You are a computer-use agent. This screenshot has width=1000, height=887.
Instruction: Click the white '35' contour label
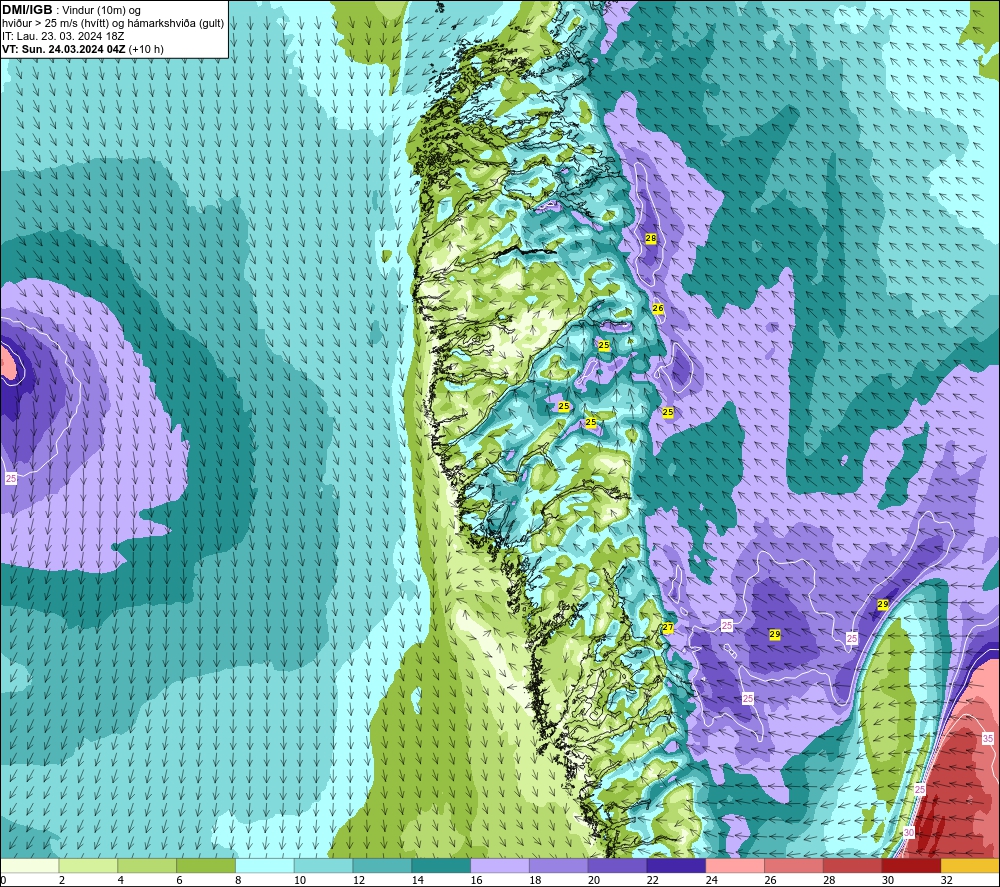click(987, 738)
